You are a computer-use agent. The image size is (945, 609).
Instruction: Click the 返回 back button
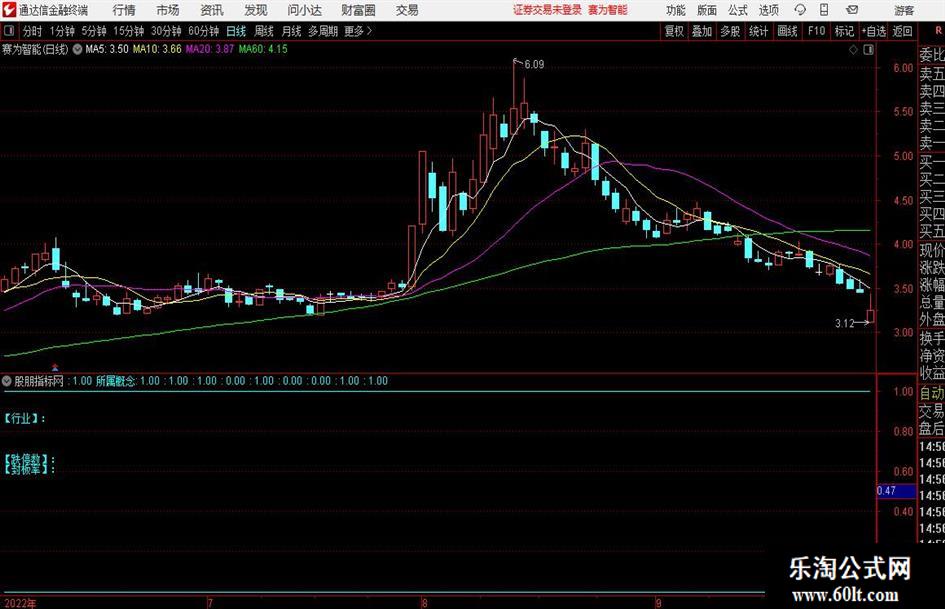tap(902, 31)
